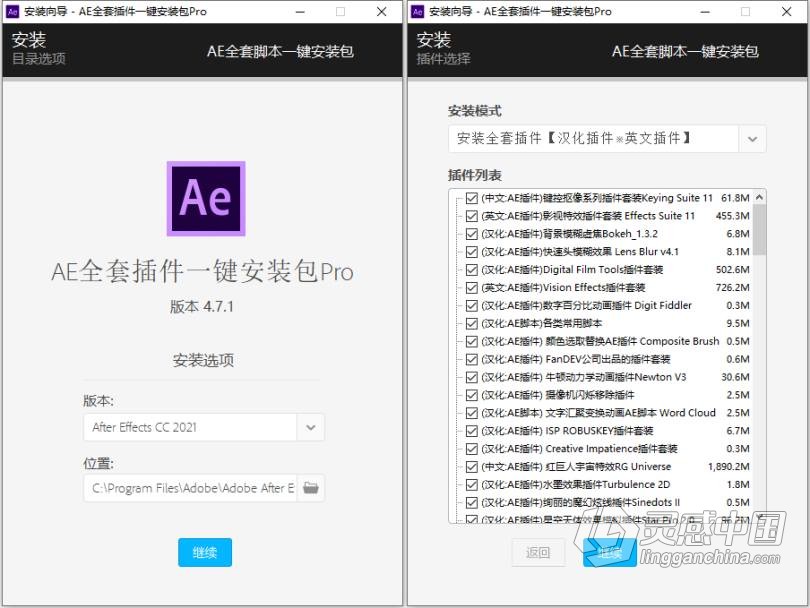
Task: Select the Effects Suite 11 list row text
Action: tap(588, 216)
